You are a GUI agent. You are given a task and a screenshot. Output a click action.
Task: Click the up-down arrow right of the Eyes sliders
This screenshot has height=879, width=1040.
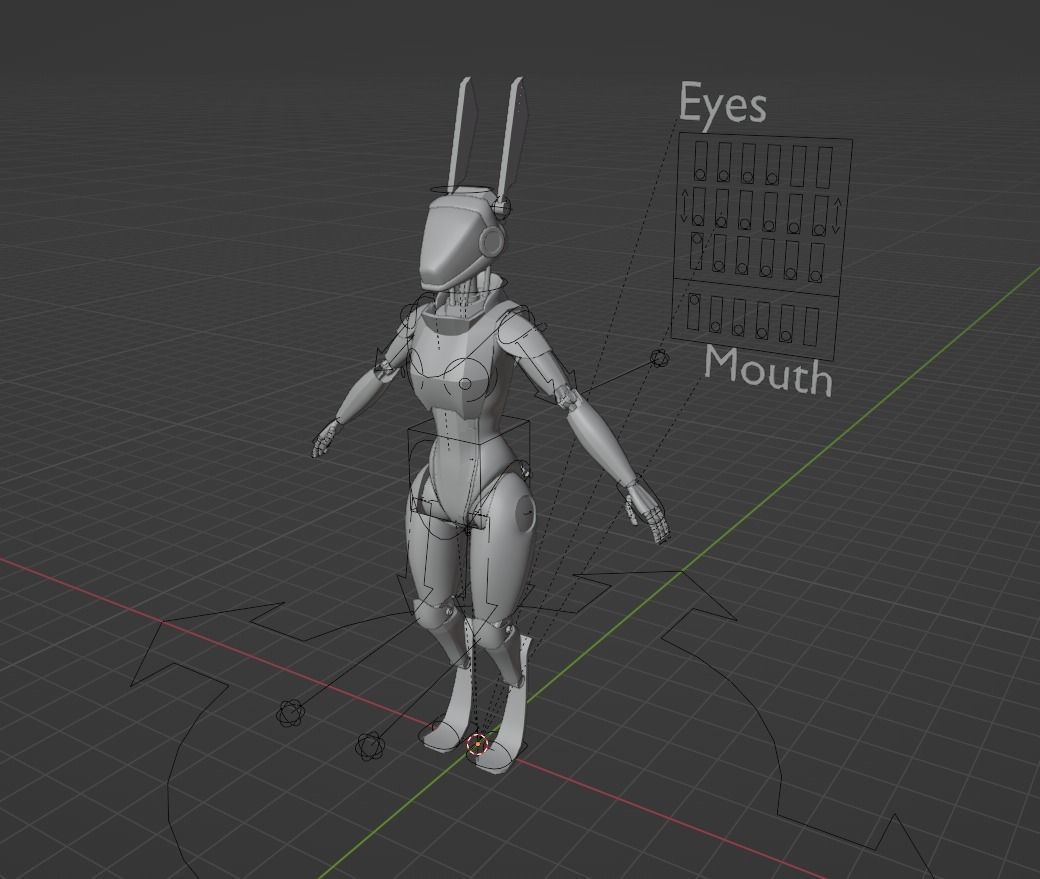(836, 215)
